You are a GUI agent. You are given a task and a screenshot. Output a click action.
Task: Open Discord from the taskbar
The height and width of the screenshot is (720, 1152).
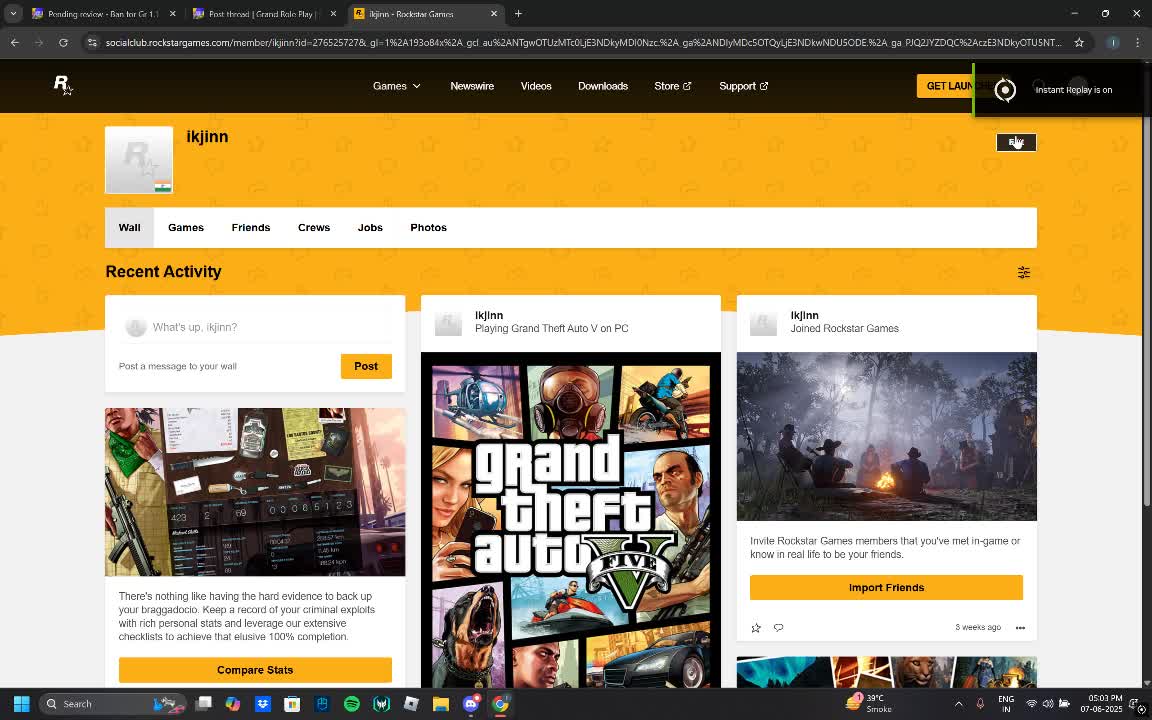click(x=470, y=704)
